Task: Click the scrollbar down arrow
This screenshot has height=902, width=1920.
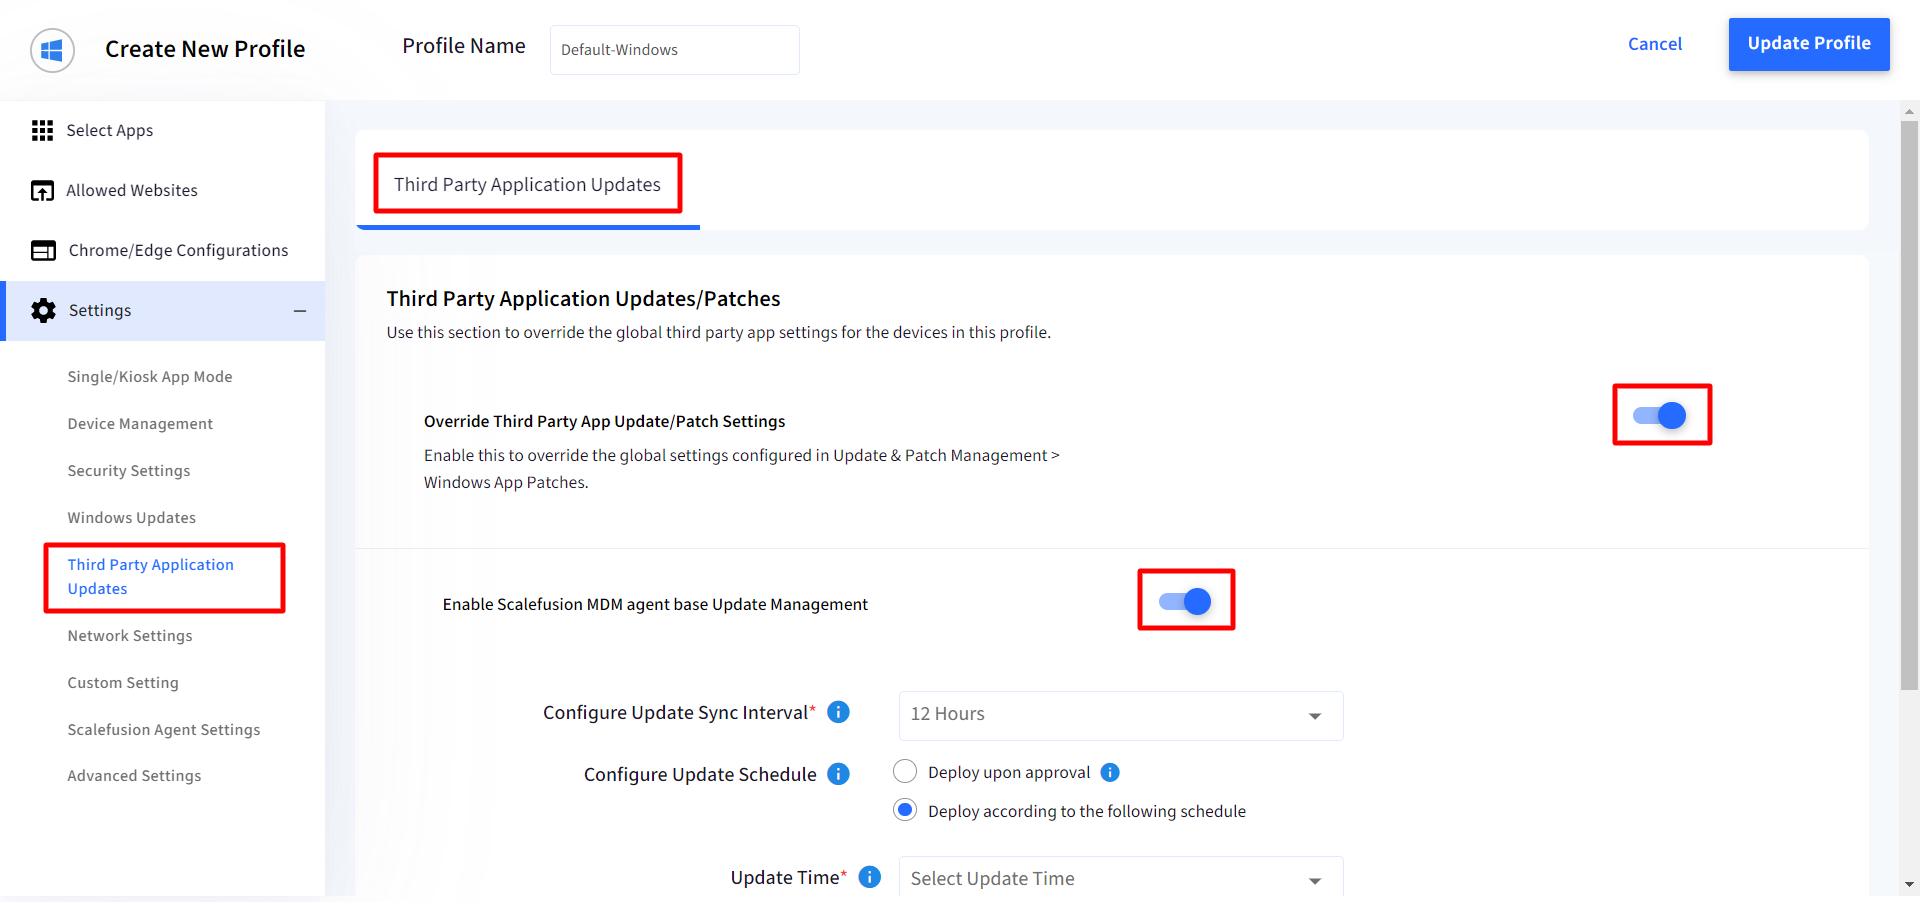Action: click(x=1909, y=884)
